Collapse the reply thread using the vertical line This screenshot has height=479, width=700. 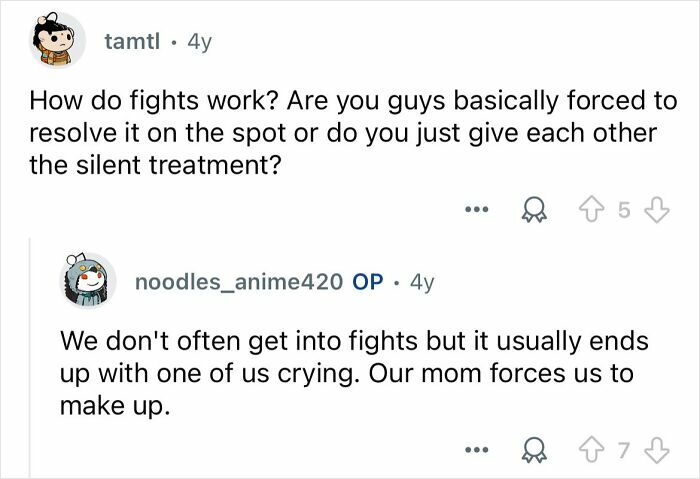30,357
